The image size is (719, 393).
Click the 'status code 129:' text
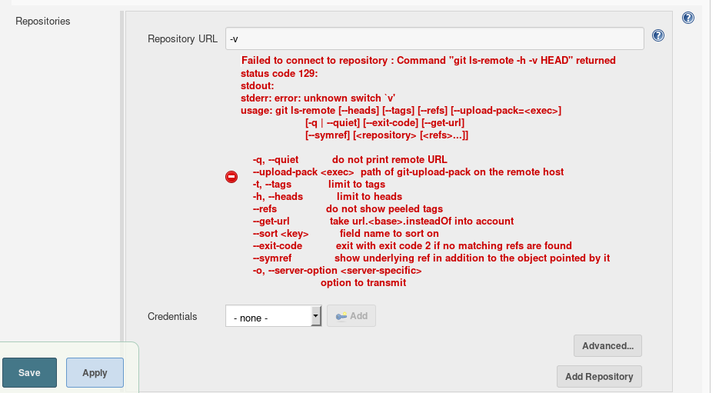(x=279, y=73)
